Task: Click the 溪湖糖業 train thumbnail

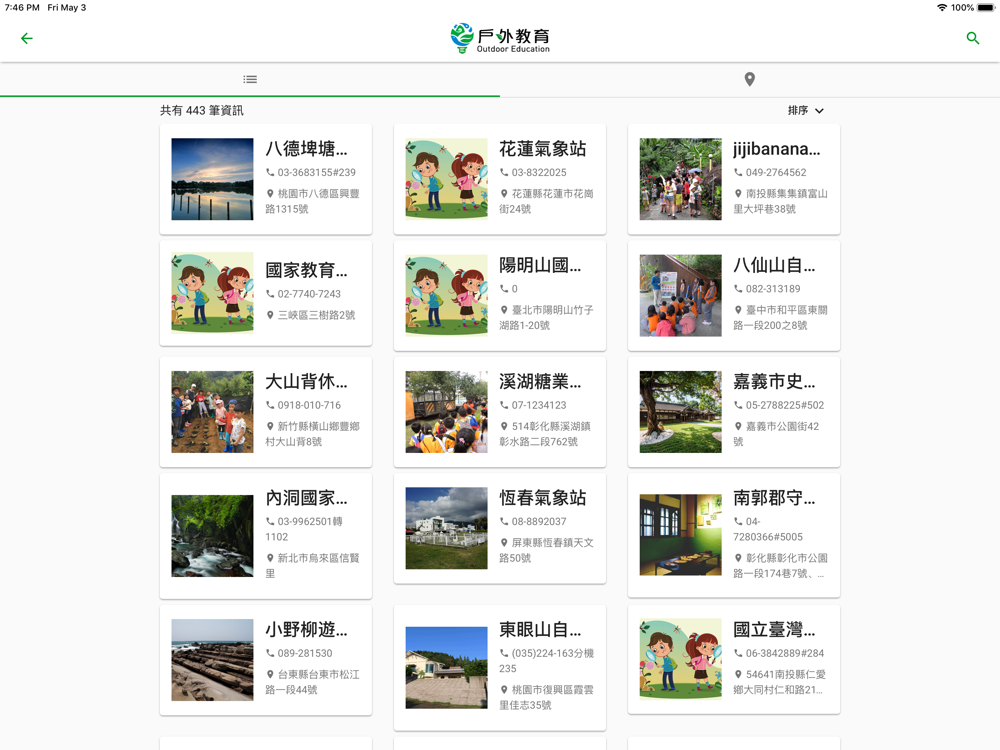Action: click(x=446, y=412)
